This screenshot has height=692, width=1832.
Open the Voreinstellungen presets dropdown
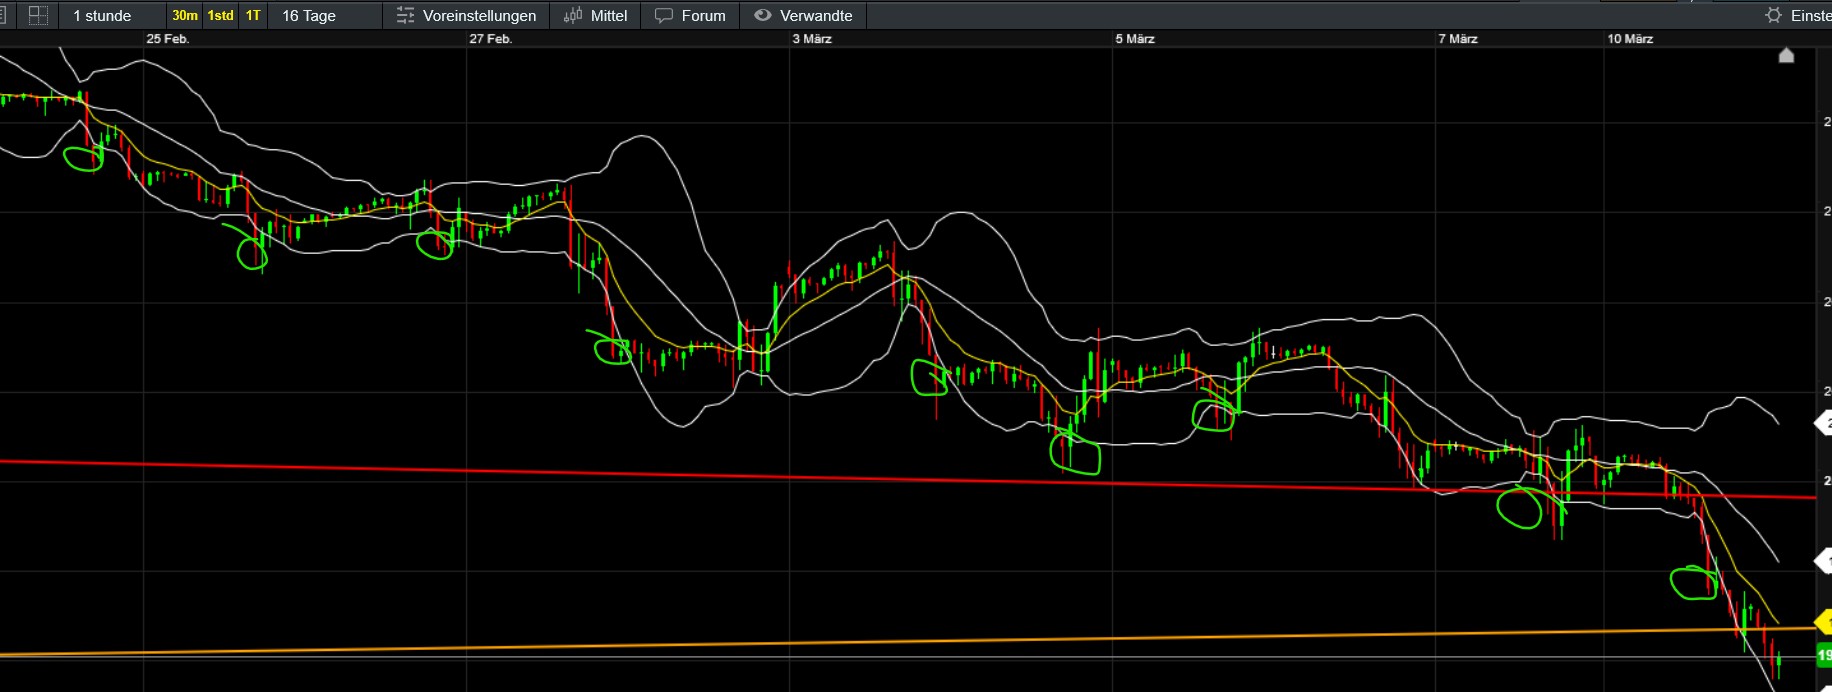pos(479,15)
